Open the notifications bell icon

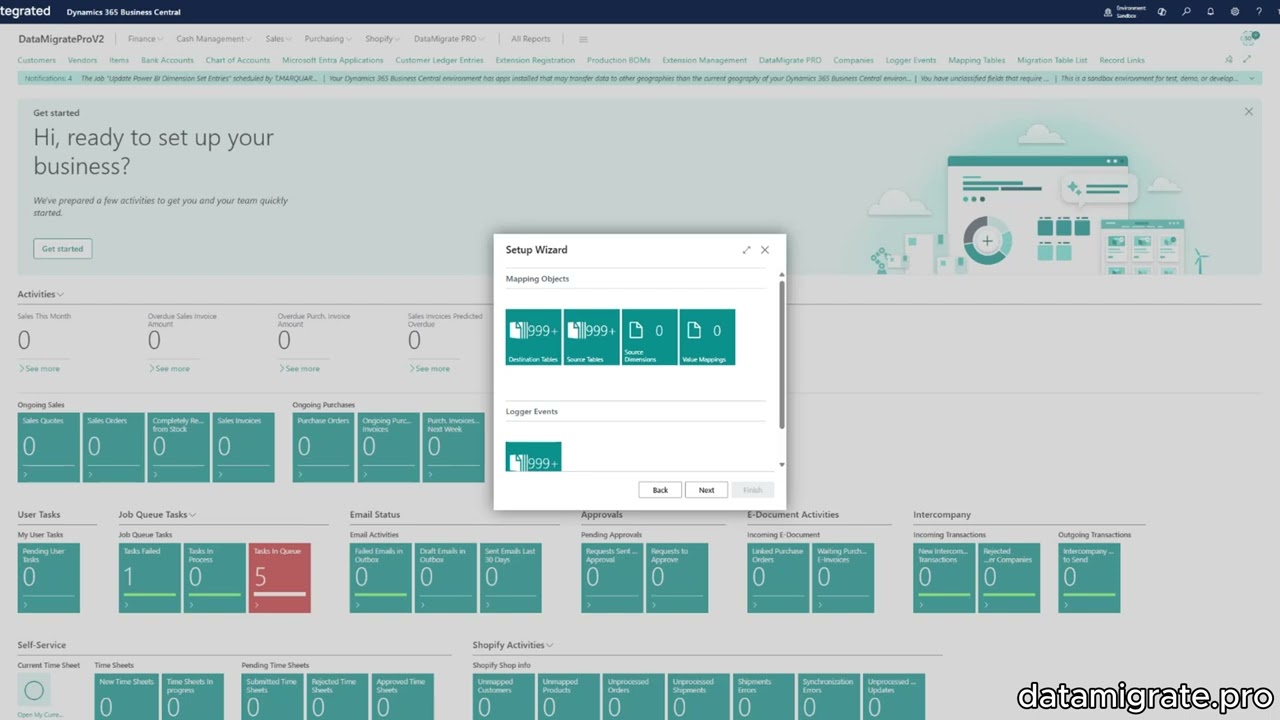coord(1210,12)
